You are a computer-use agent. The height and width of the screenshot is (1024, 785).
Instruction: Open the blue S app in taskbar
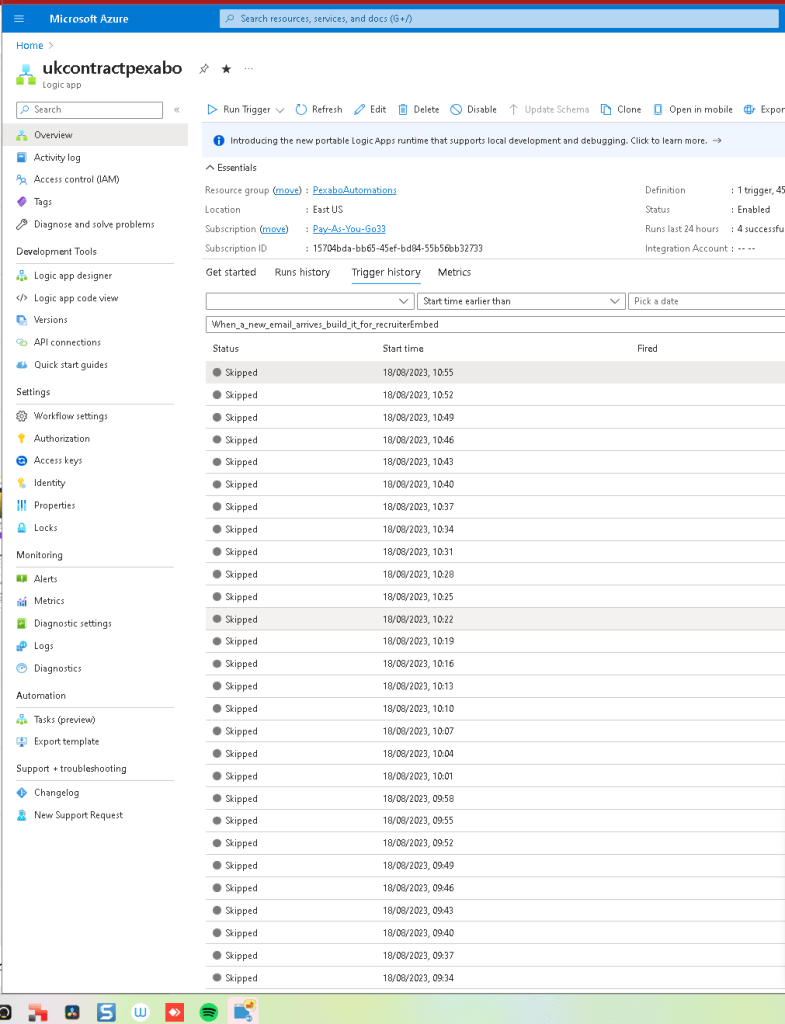pyautogui.click(x=106, y=1012)
